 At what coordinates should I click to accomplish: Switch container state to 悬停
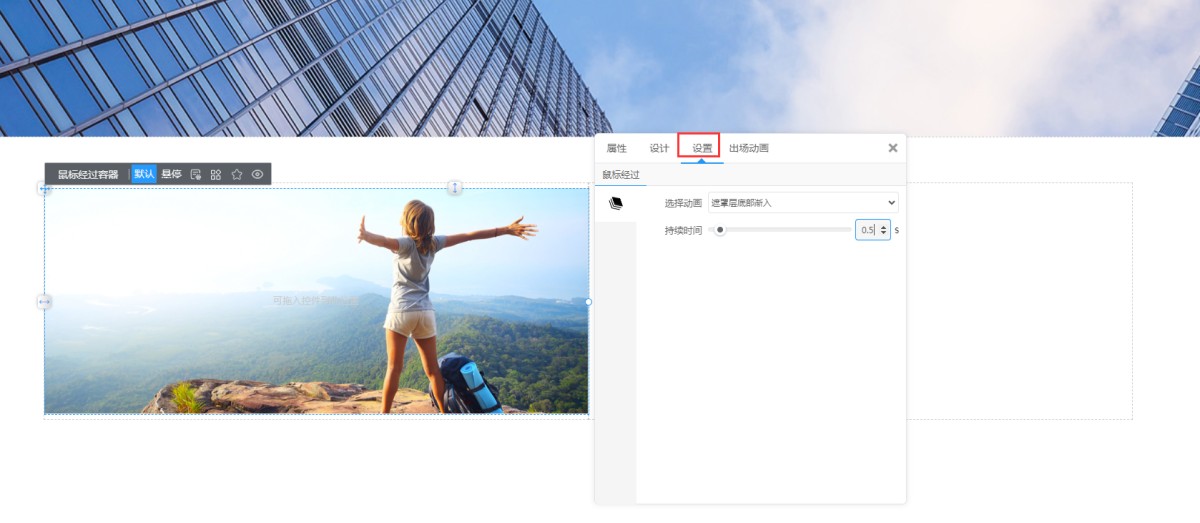tap(171, 174)
